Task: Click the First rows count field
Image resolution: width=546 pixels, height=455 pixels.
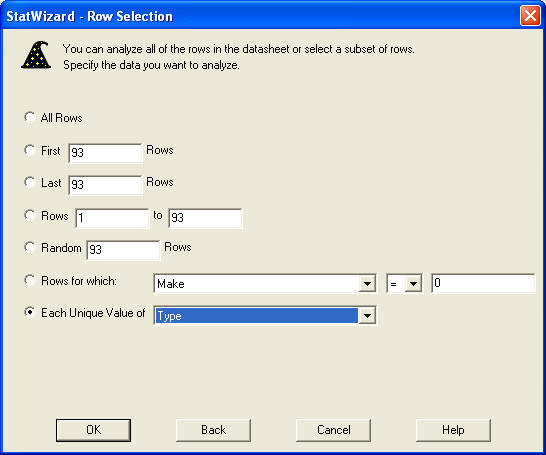Action: click(x=105, y=153)
